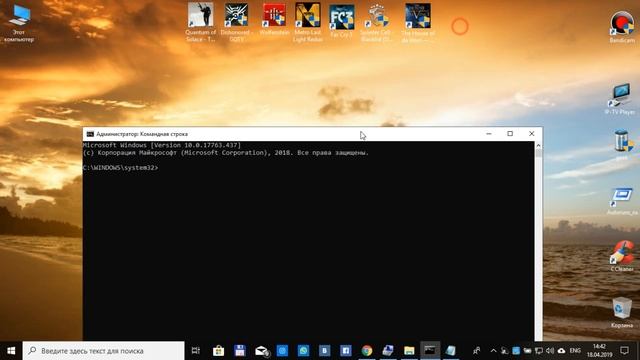This screenshot has width=640, height=360.
Task: Open Facebook from the taskbar
Action: click(x=346, y=351)
